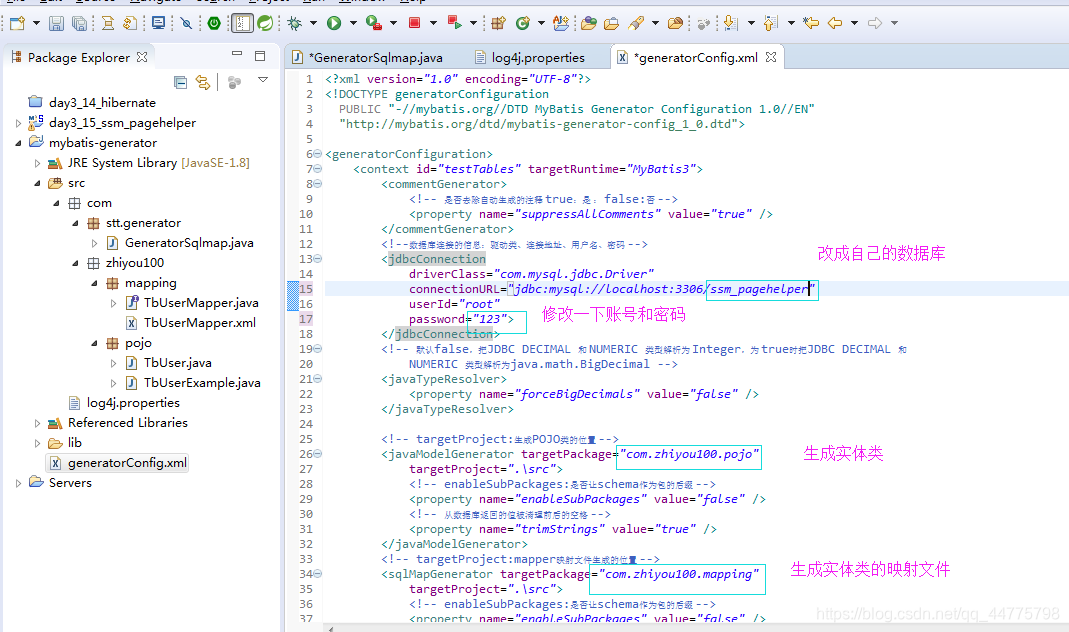Screen dimensions: 1069x632
Task: Open the New wizard dropdown arrow
Action: tap(36, 23)
